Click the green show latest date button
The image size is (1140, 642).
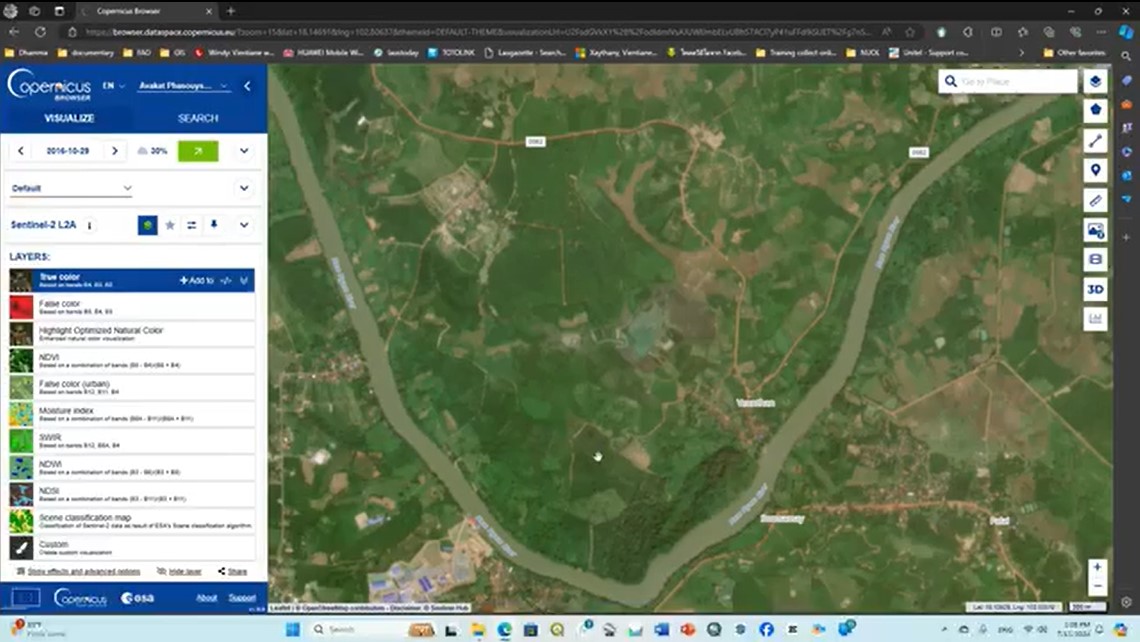click(198, 151)
